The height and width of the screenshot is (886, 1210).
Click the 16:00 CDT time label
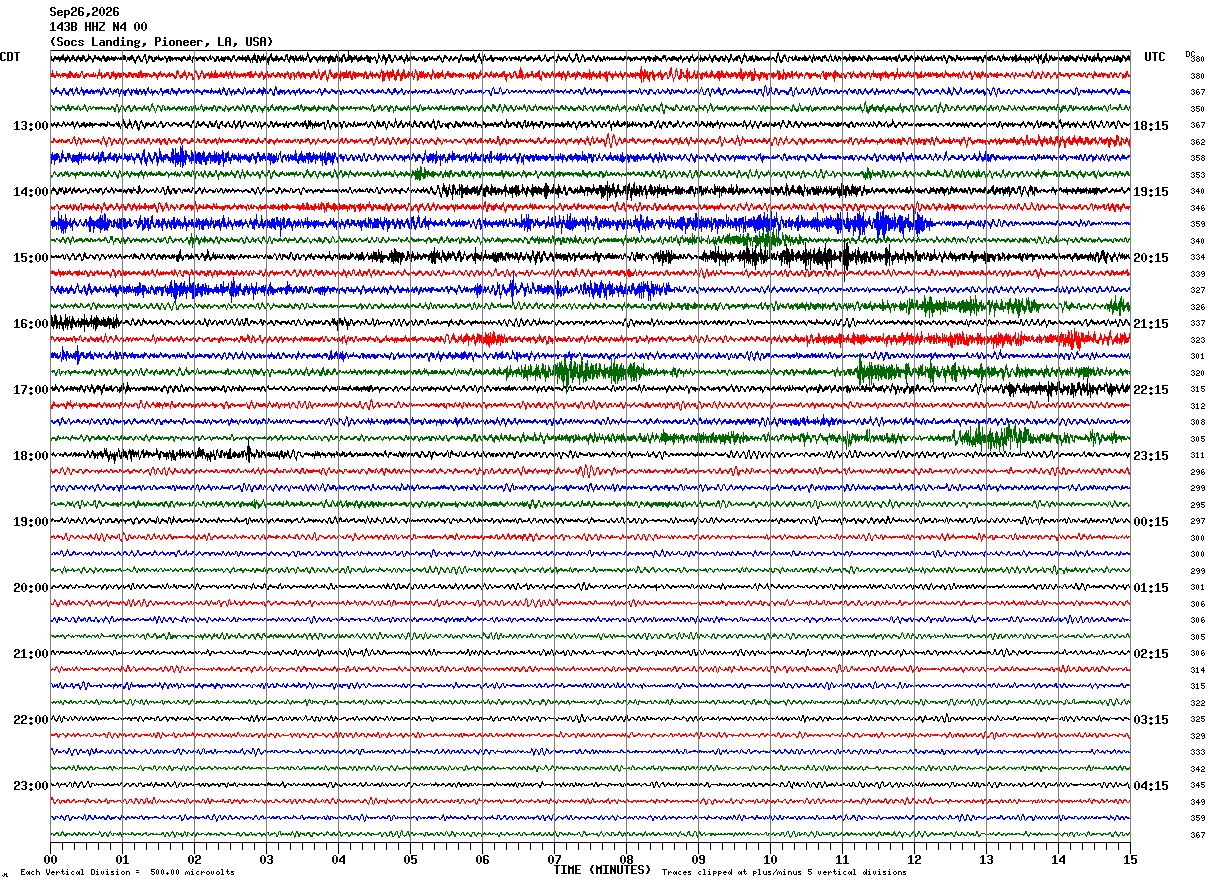click(30, 324)
